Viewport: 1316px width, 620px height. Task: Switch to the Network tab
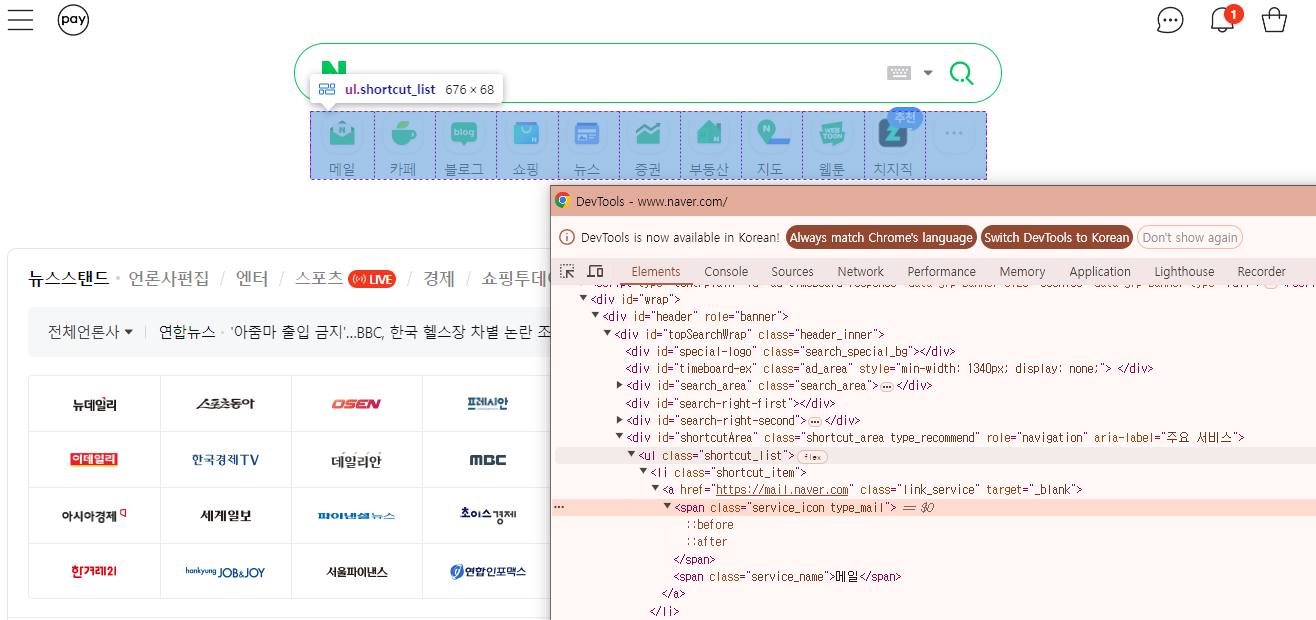coord(860,271)
